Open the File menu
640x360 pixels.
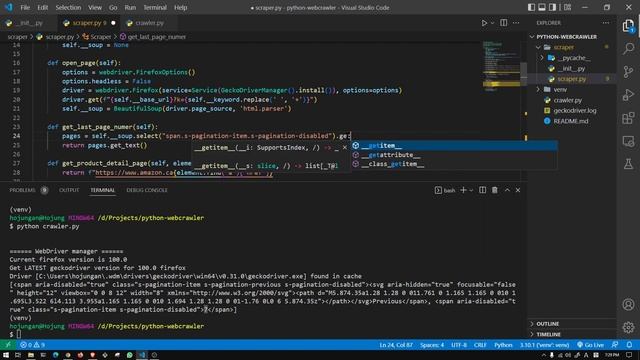coord(25,7)
